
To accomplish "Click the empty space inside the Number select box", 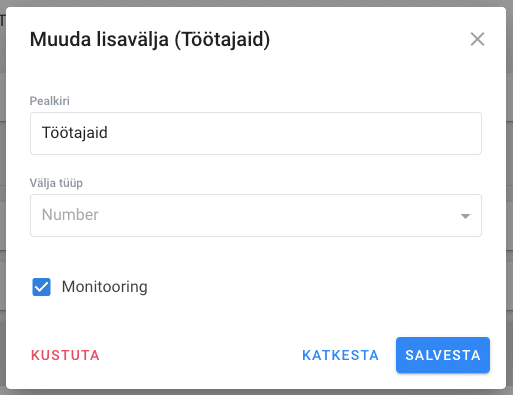I will point(277,215).
